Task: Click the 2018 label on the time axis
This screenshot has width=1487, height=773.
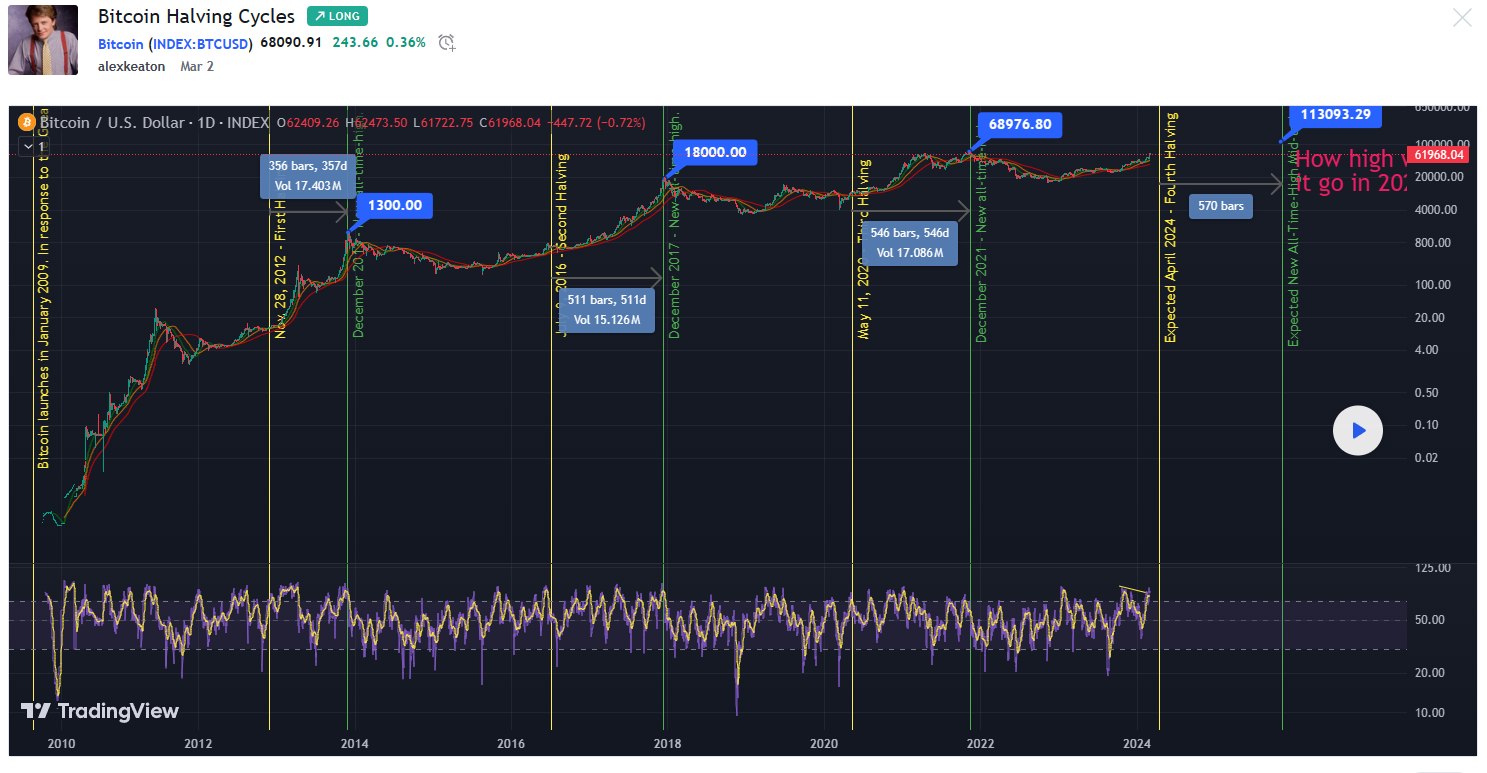Action: click(x=667, y=743)
